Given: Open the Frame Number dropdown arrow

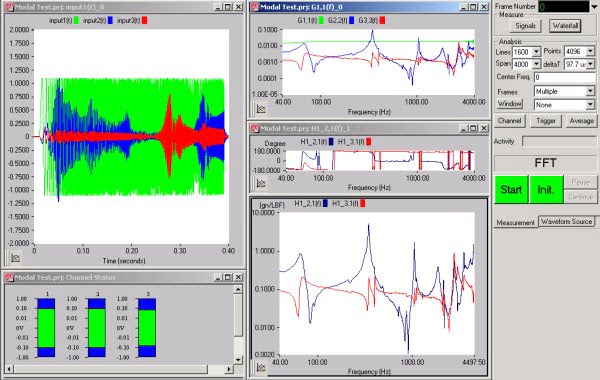Looking at the screenshot, I should tap(594, 7).
